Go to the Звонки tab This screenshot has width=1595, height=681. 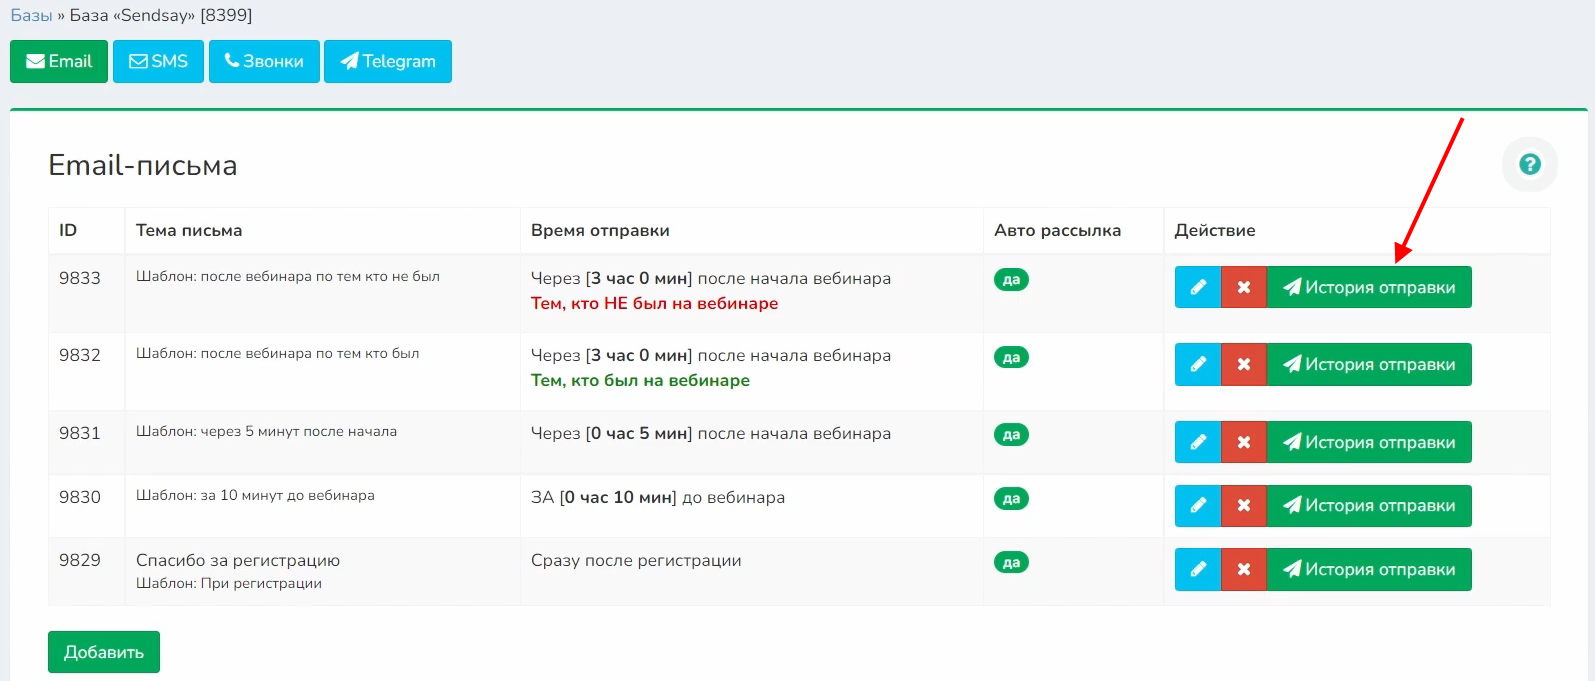(x=264, y=61)
